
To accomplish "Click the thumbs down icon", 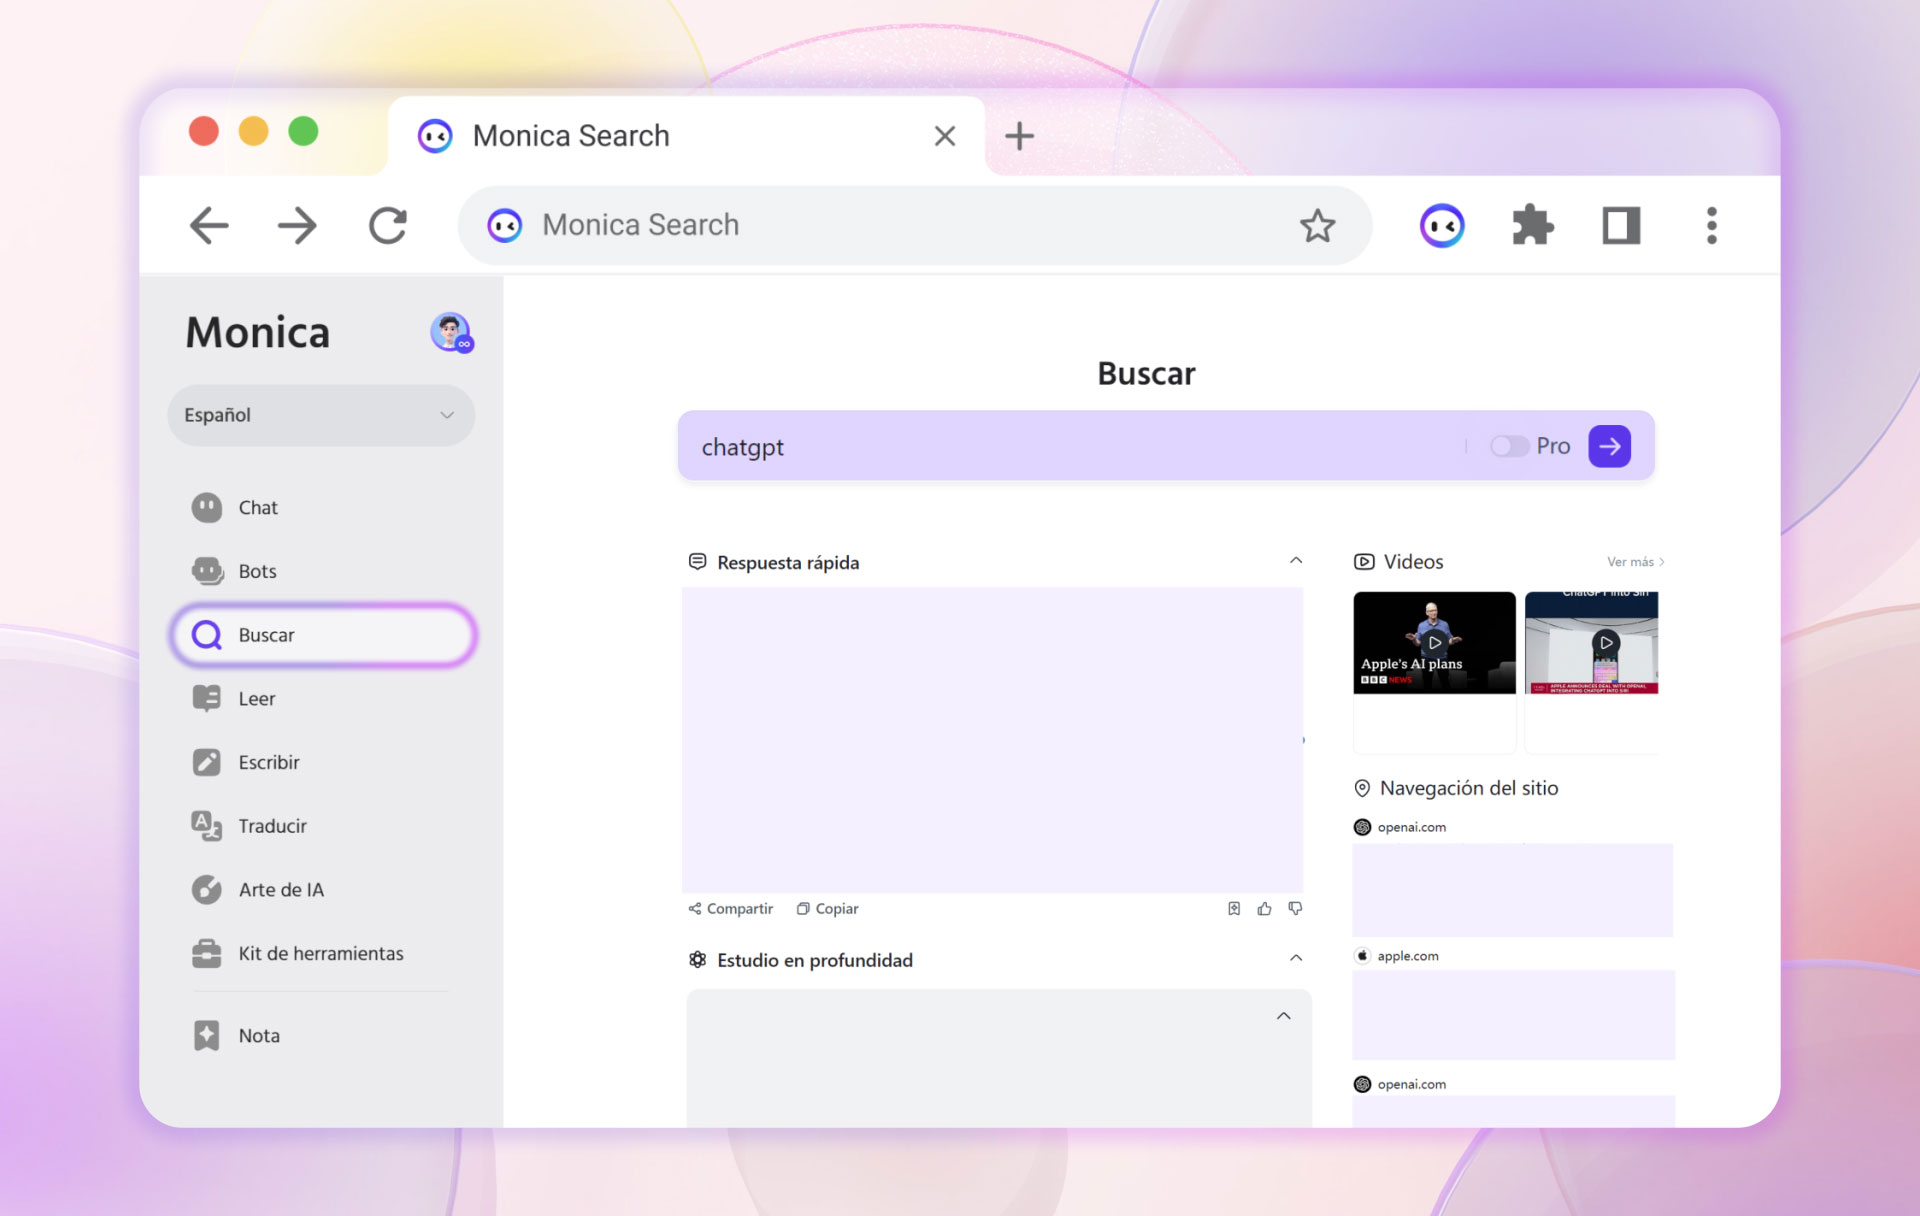I will click(1295, 908).
